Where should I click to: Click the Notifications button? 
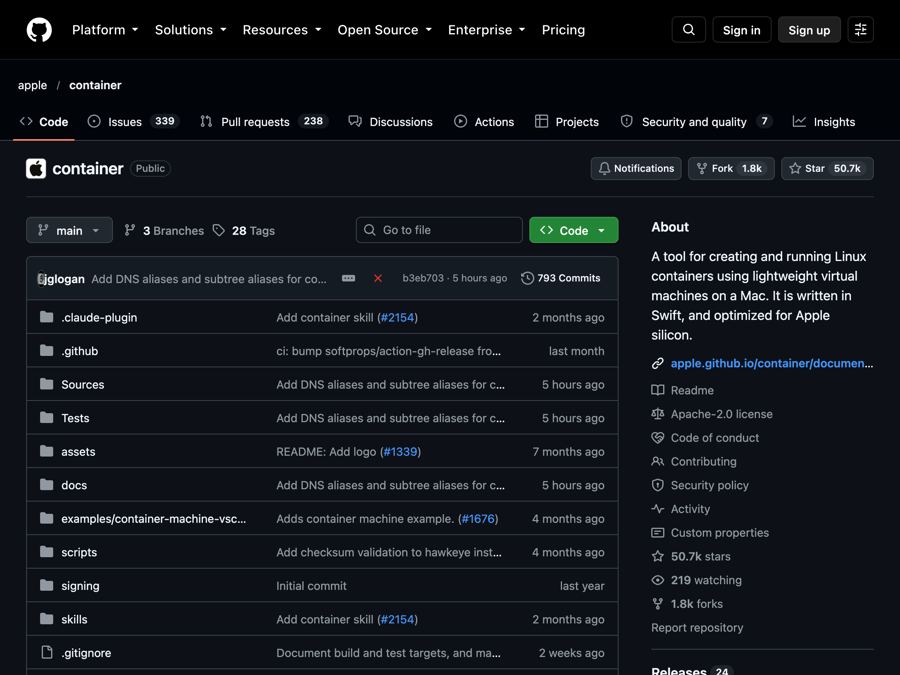tap(636, 169)
